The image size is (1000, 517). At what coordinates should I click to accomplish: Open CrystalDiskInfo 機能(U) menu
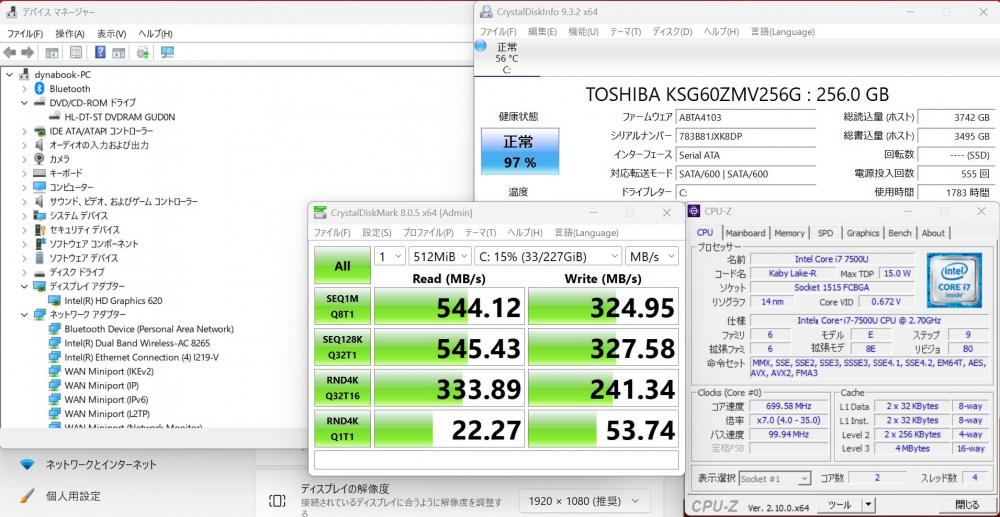click(583, 31)
